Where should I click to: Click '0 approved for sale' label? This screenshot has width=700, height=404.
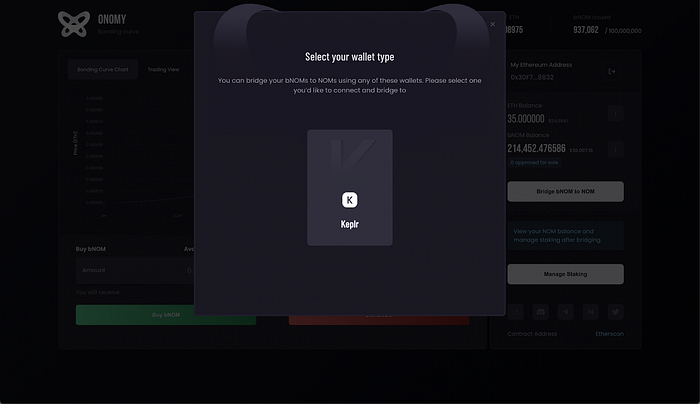pyautogui.click(x=534, y=162)
